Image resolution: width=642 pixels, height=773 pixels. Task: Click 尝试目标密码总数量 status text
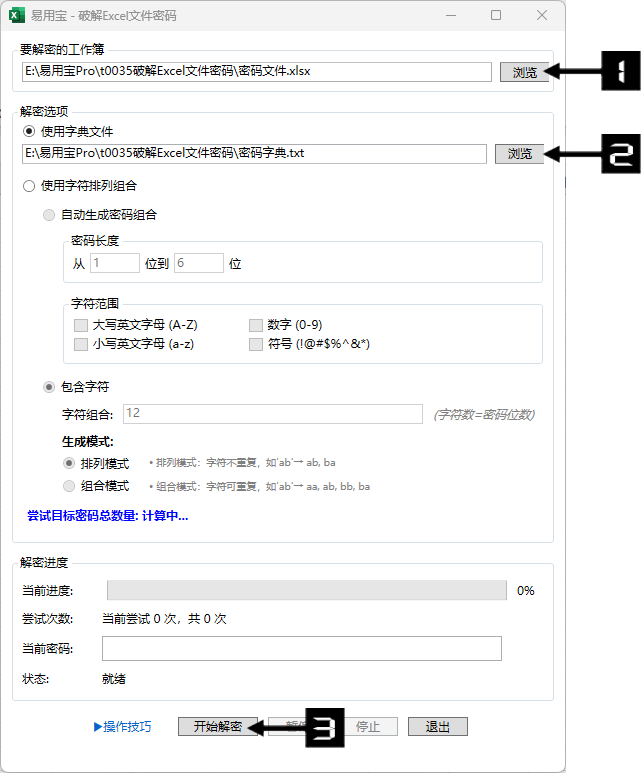[107, 516]
